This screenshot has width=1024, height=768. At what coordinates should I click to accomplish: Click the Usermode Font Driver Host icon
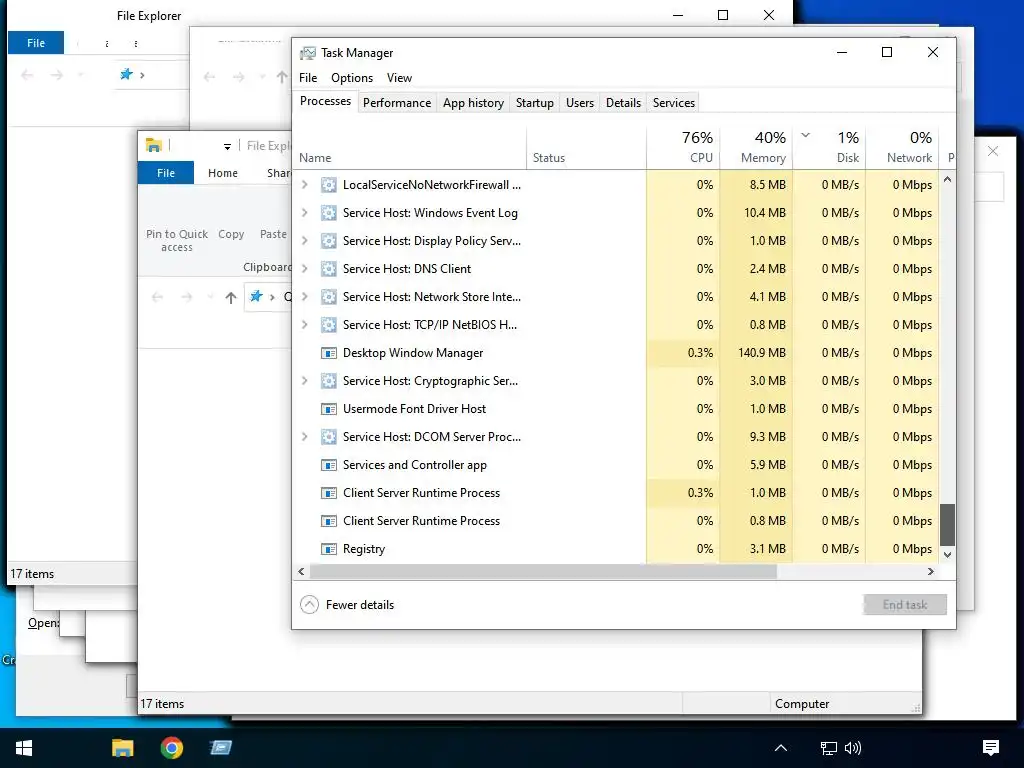[328, 409]
